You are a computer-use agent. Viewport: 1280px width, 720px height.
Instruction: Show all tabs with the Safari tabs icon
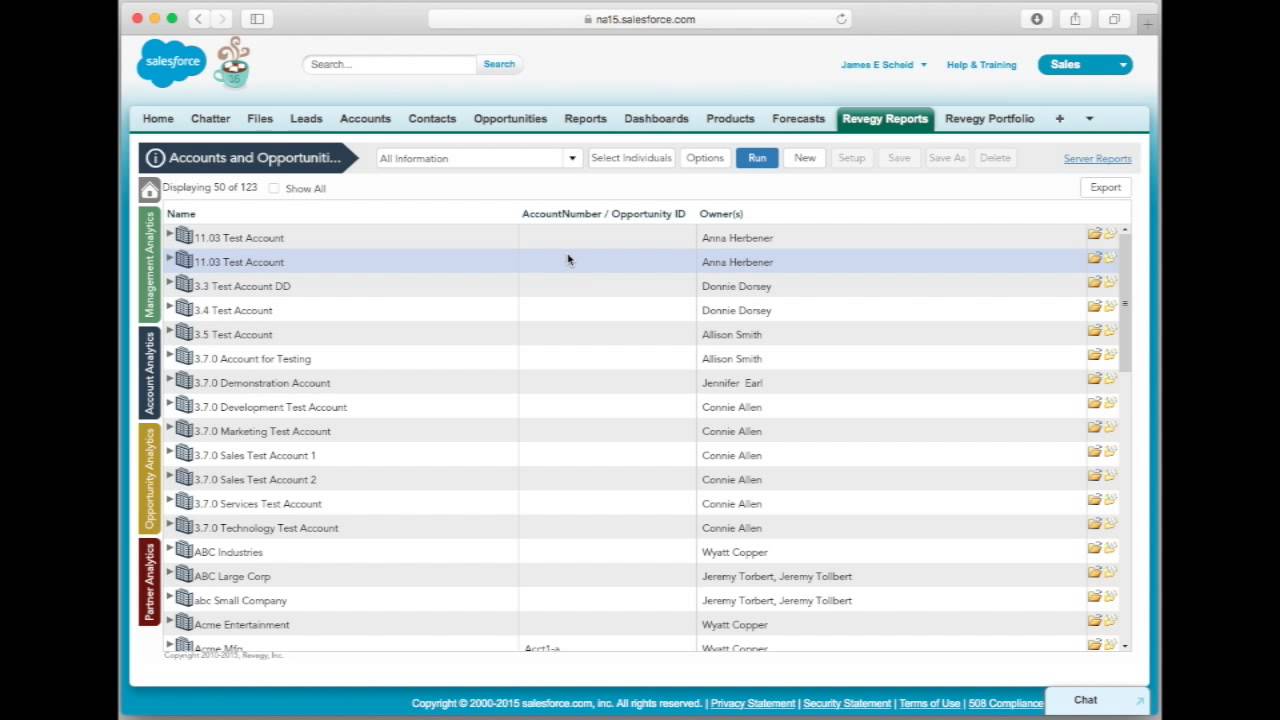click(1113, 19)
